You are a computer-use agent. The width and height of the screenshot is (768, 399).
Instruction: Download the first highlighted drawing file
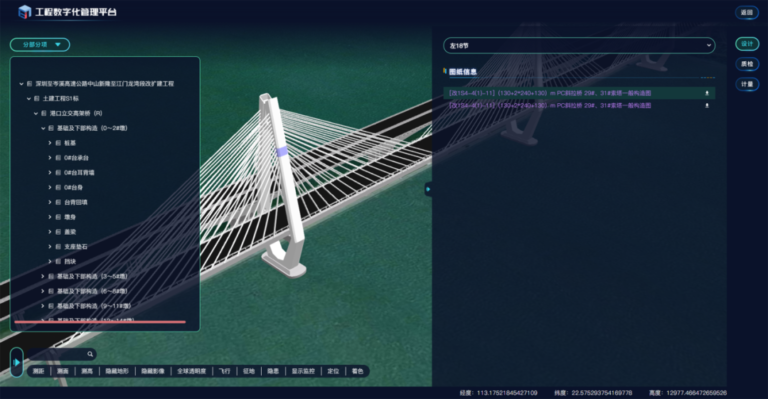click(x=707, y=93)
